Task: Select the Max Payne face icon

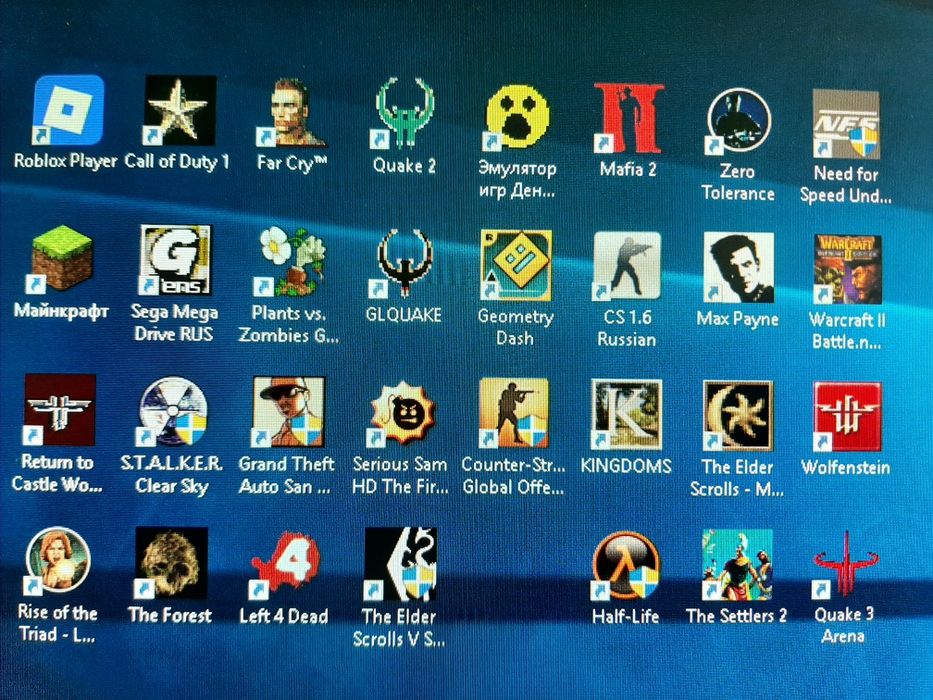Action: coord(738,268)
